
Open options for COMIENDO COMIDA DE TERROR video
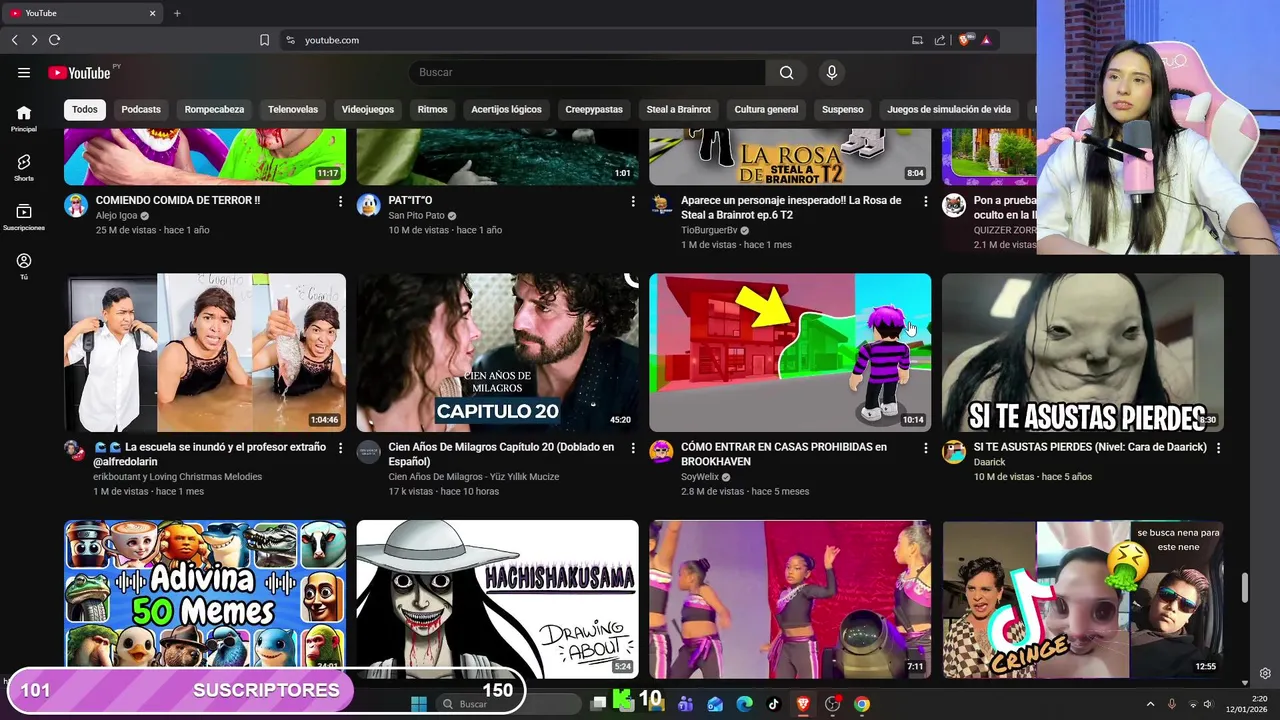340,201
